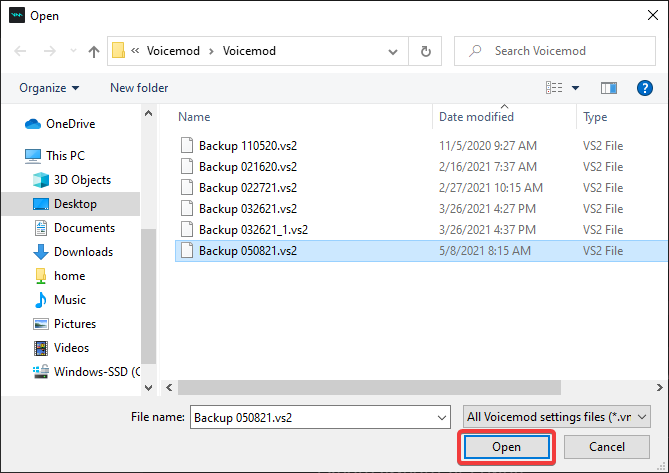Viewport: 669px width, 473px height.
Task: Click the Documents page icon
Action: pos(41,228)
